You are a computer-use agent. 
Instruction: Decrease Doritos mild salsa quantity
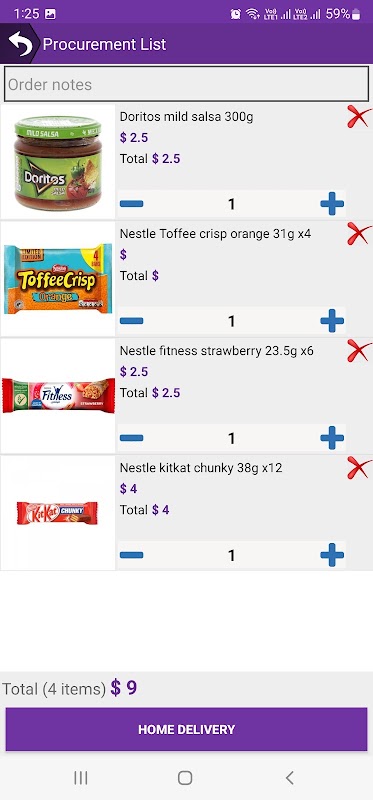click(132, 204)
